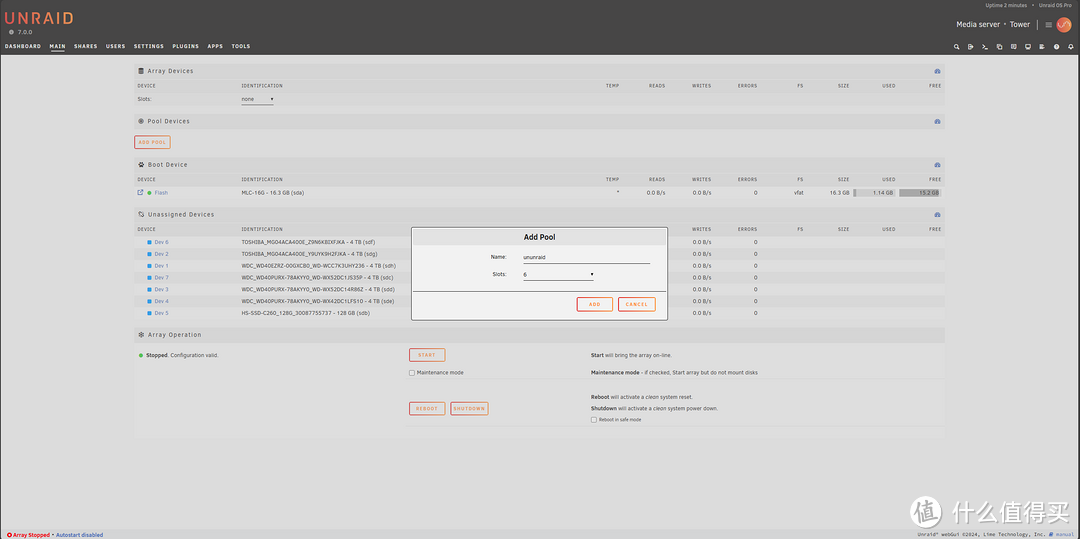
Task: Open the Dev 1 device link
Action: pos(161,266)
